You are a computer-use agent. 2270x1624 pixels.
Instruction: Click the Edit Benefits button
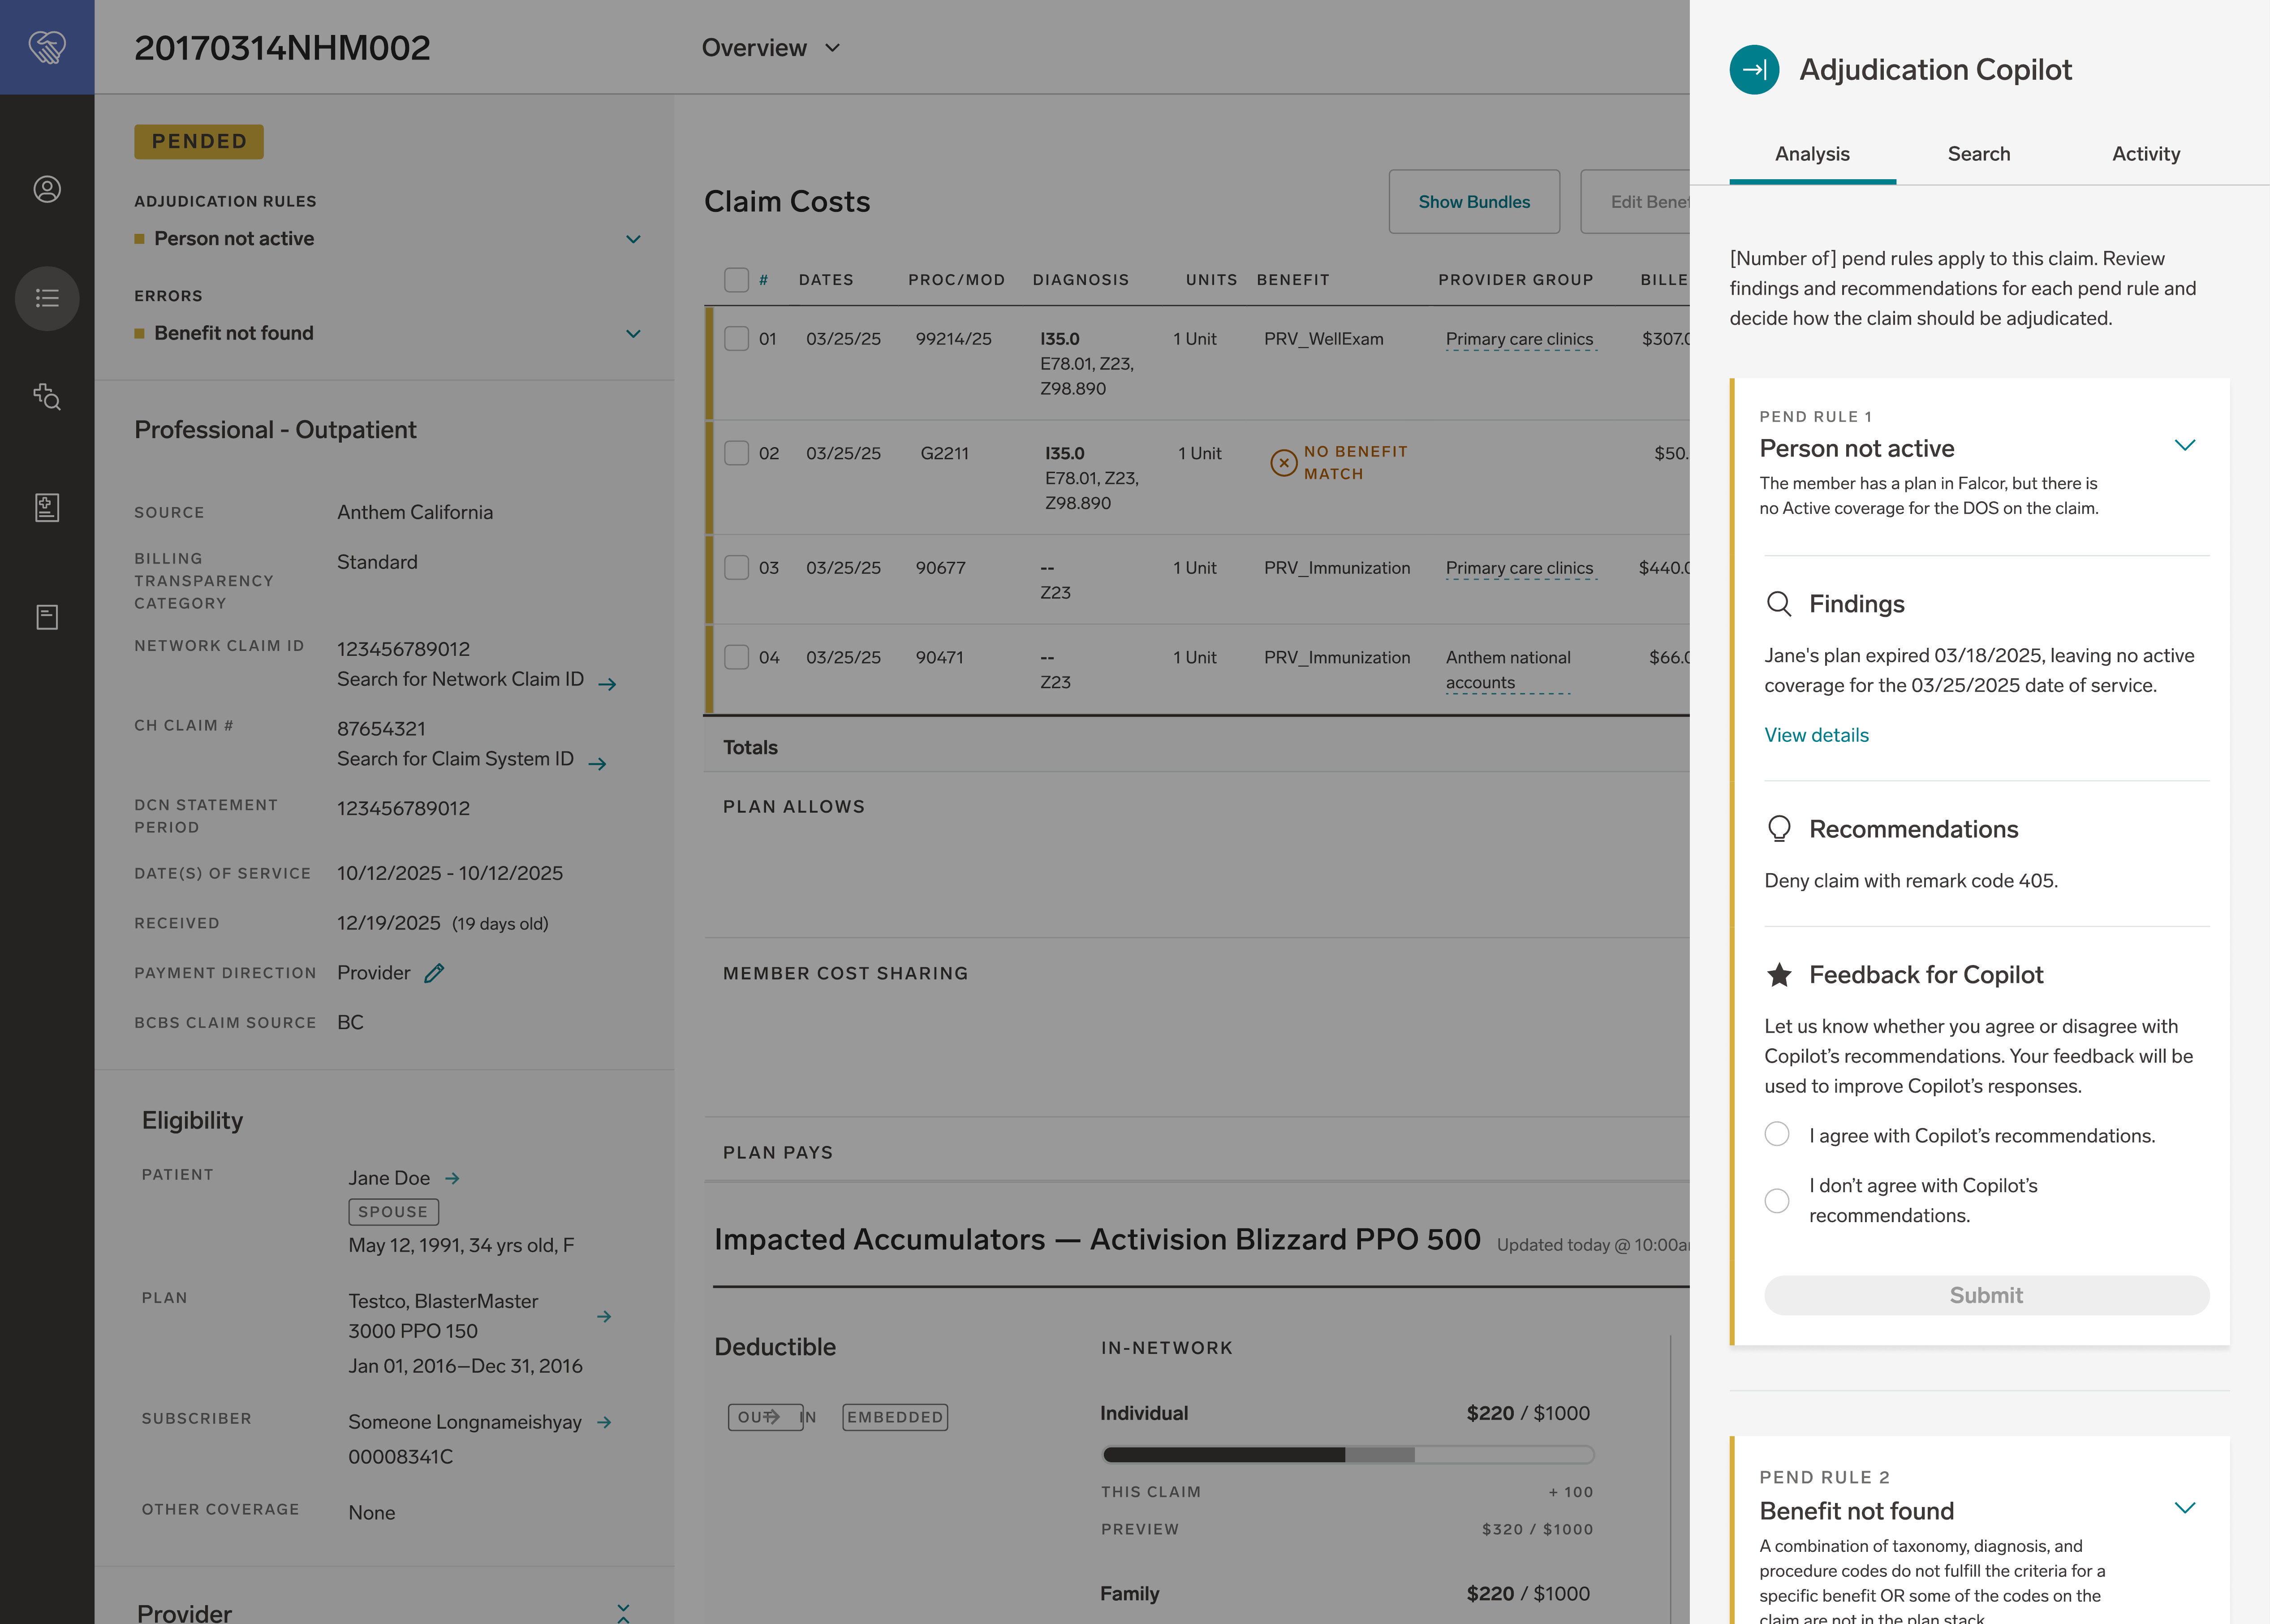point(1636,202)
